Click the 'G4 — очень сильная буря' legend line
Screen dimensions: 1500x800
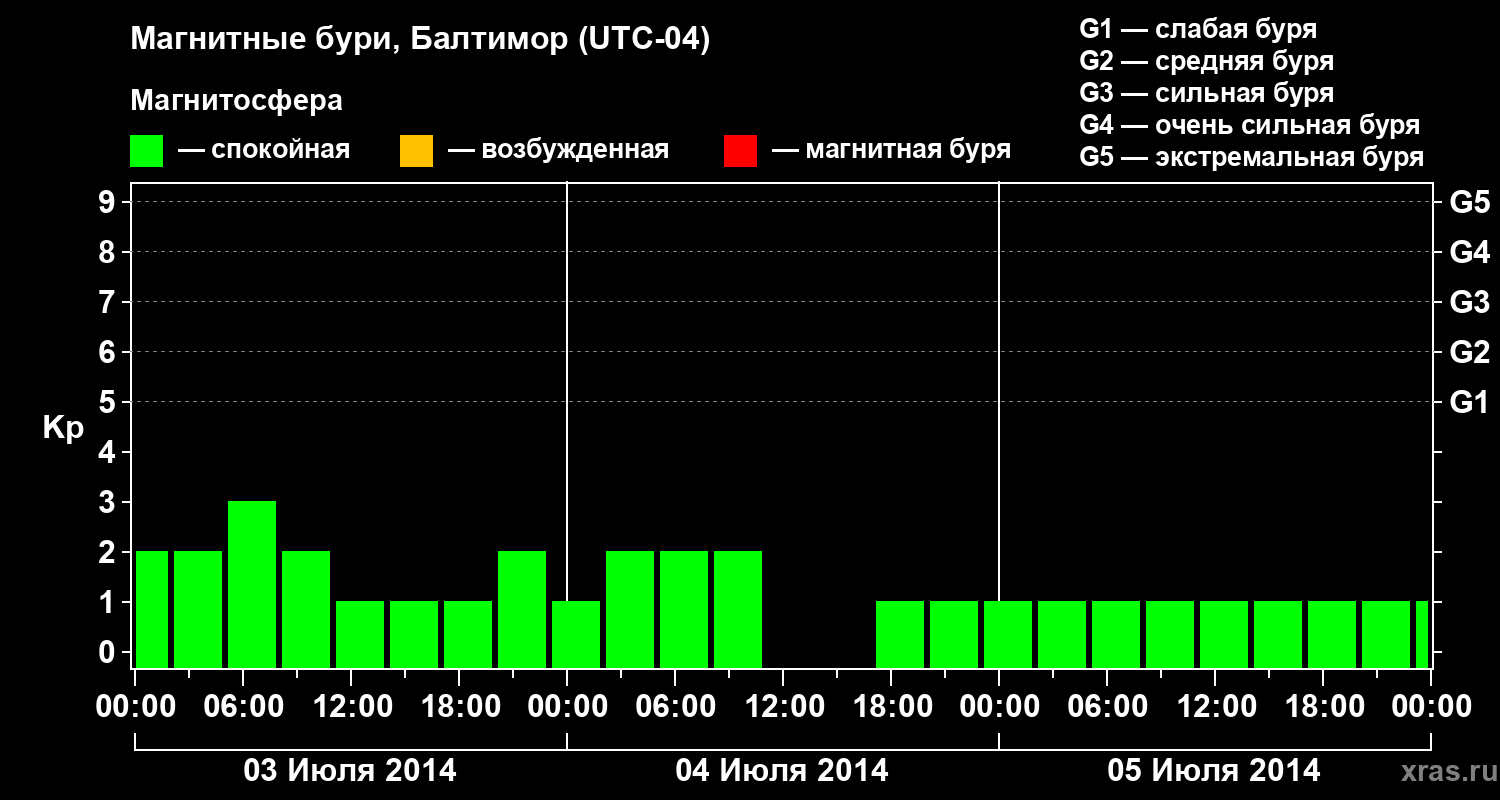[x=1250, y=125]
